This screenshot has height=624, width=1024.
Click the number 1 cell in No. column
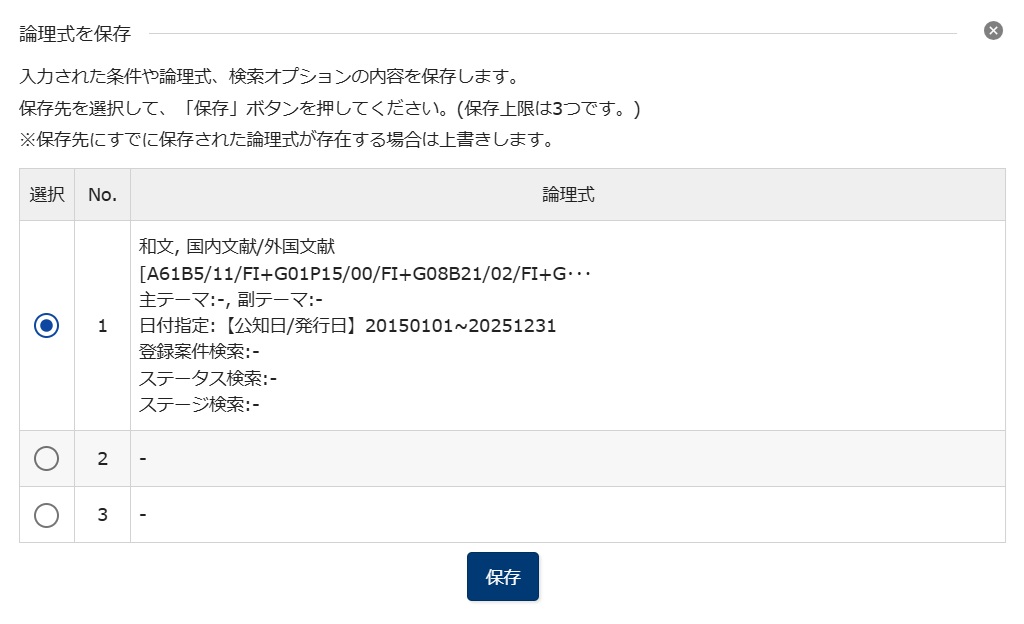(103, 326)
